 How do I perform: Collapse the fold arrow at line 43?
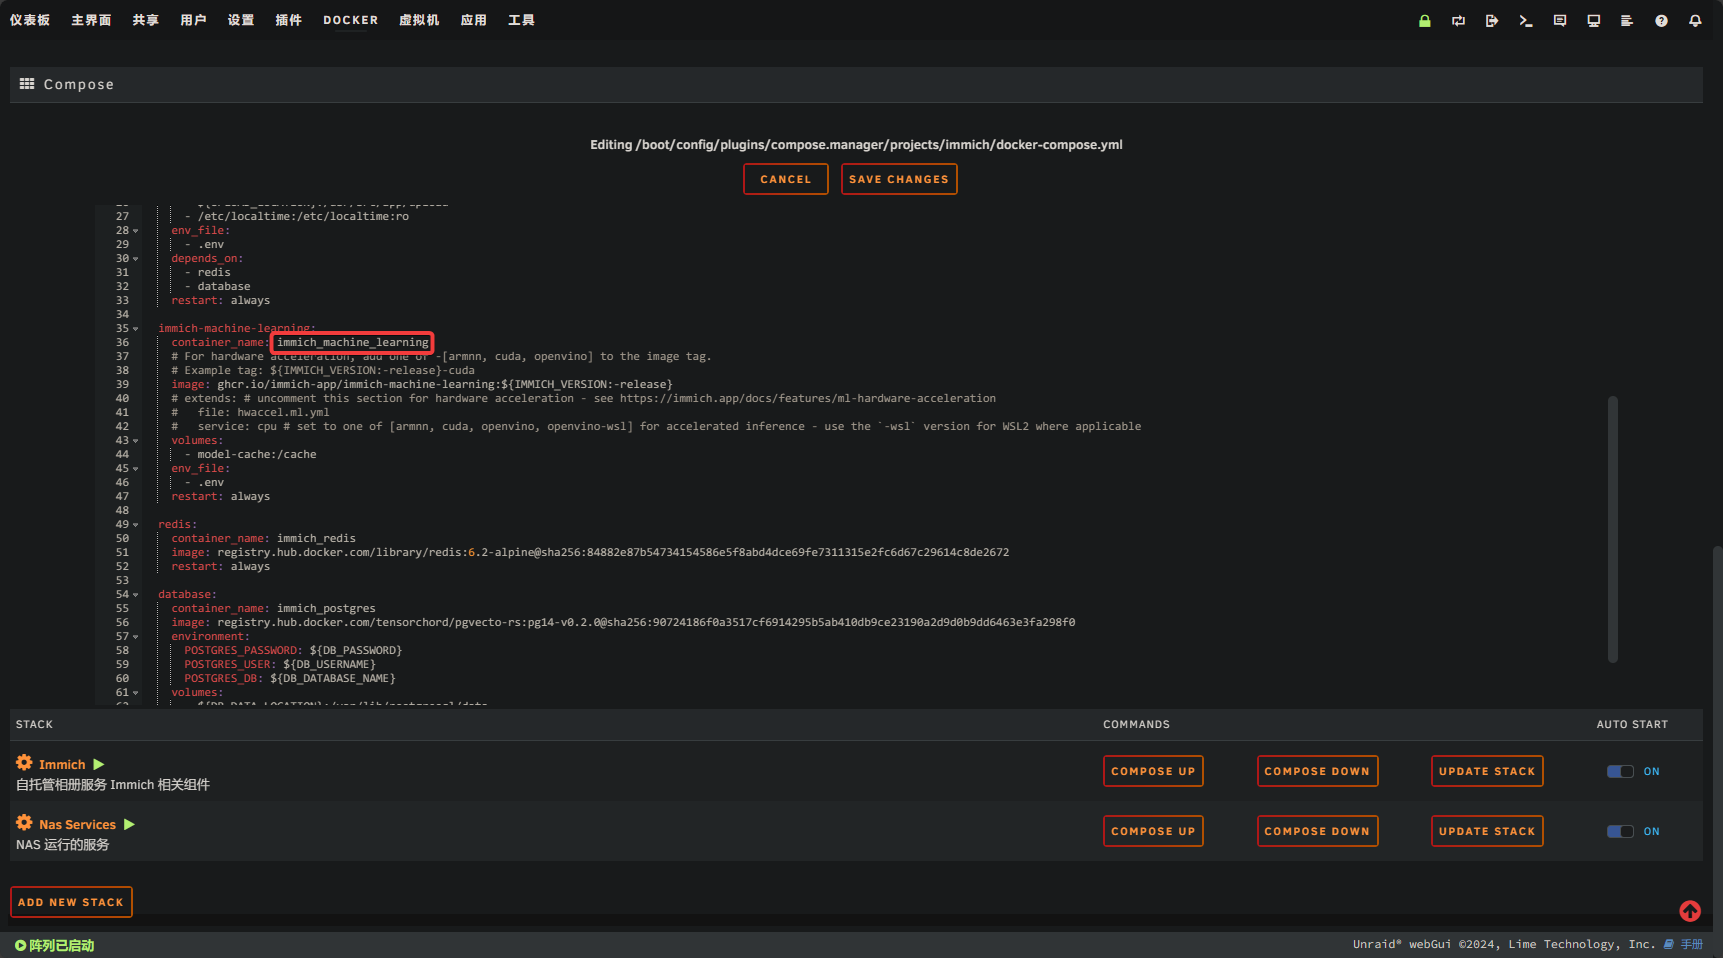click(136, 441)
